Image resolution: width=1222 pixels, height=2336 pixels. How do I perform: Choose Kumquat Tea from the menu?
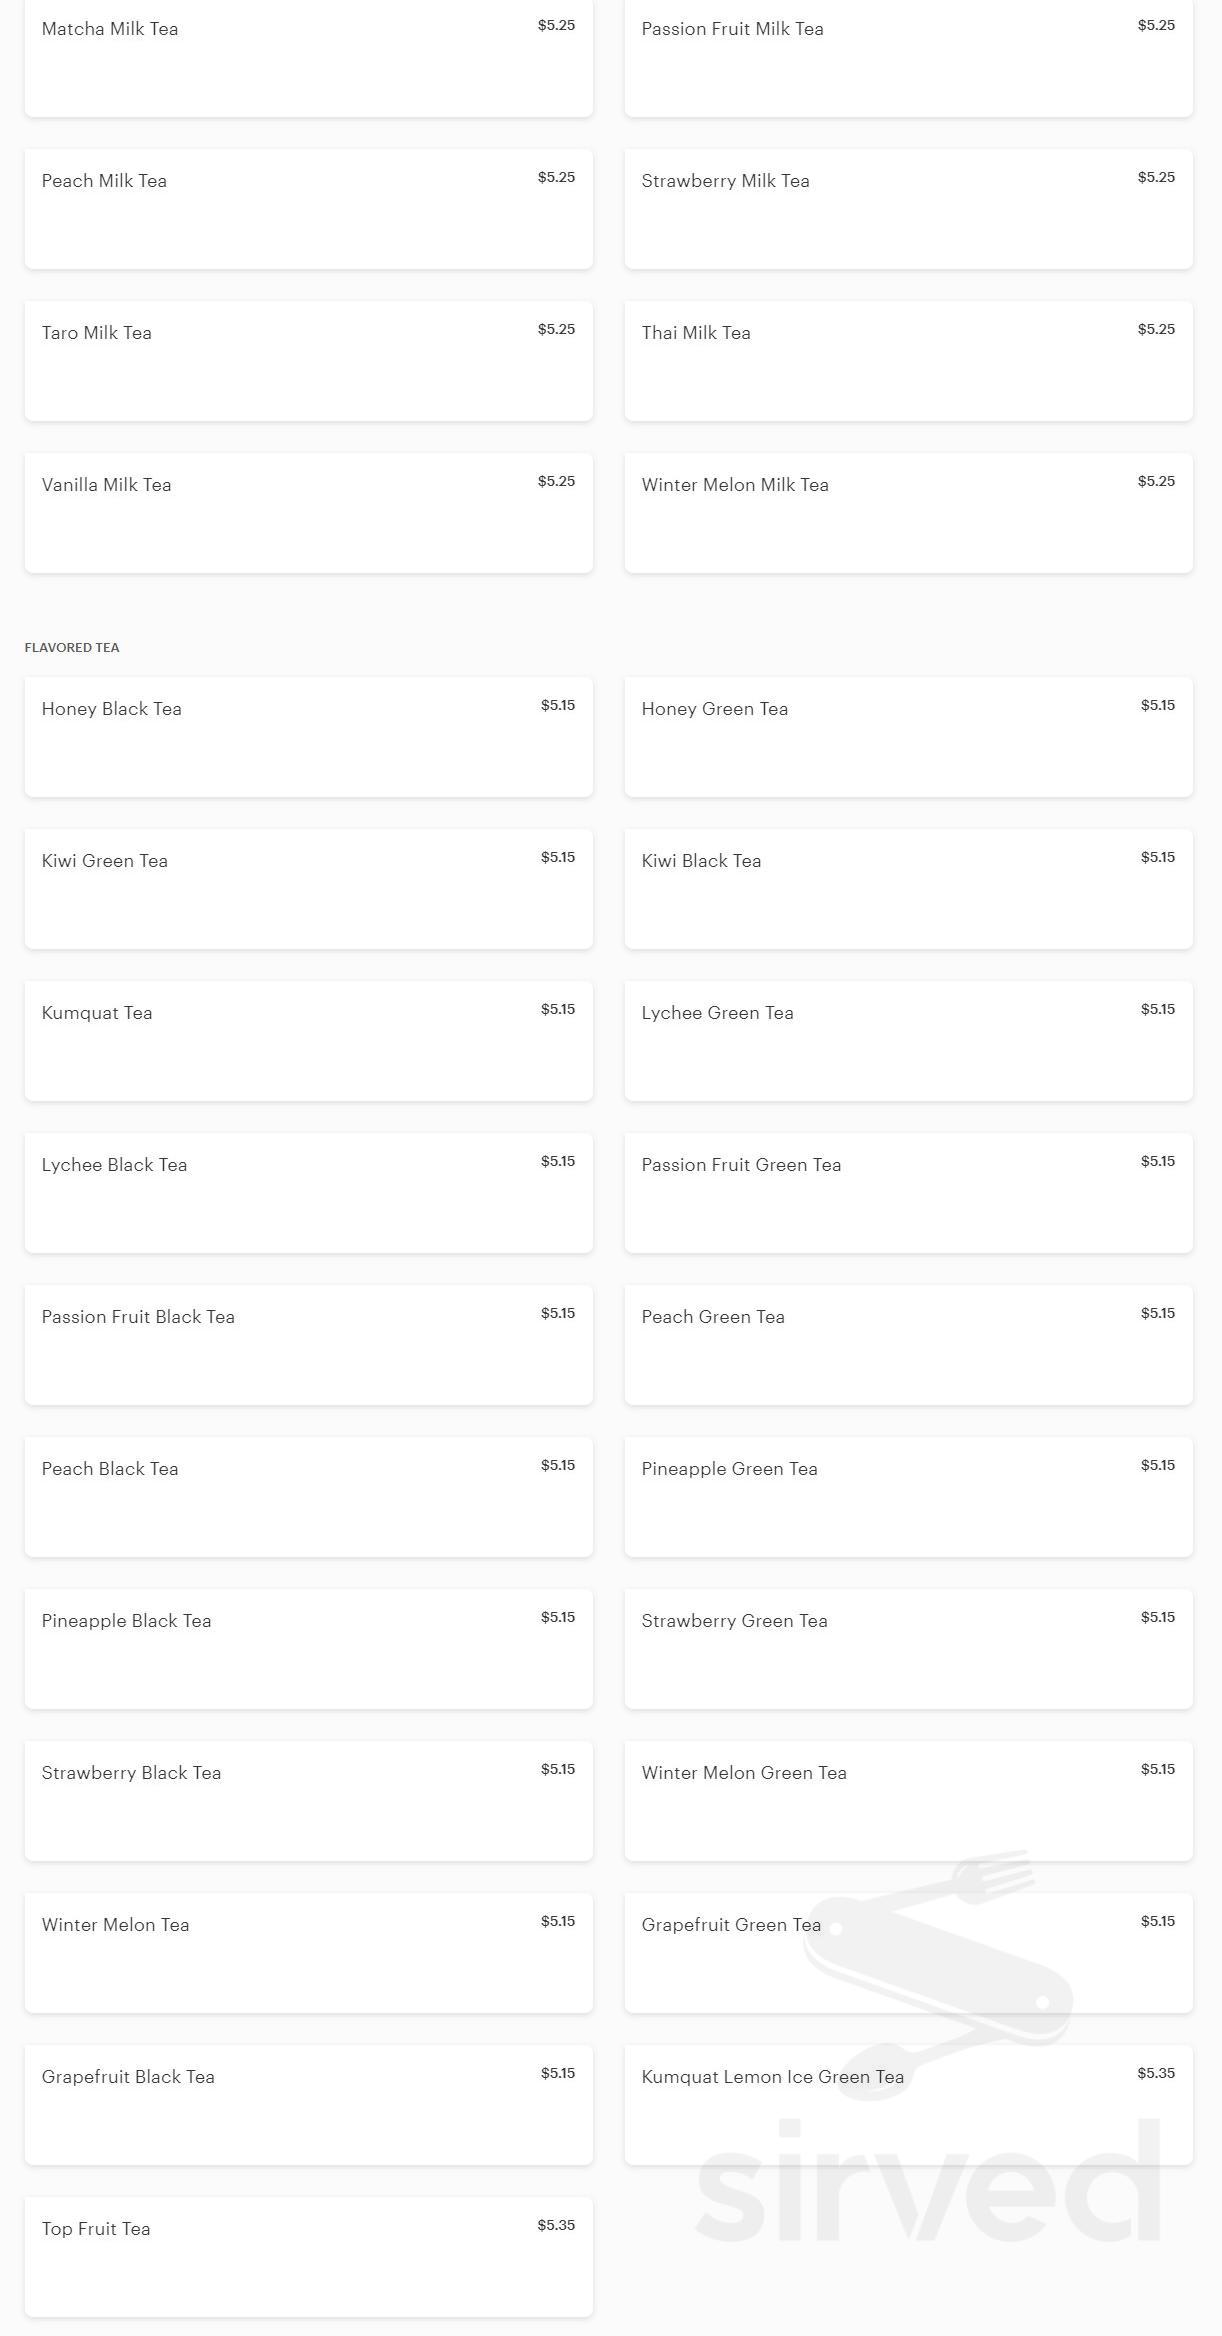pyautogui.click(x=308, y=1040)
